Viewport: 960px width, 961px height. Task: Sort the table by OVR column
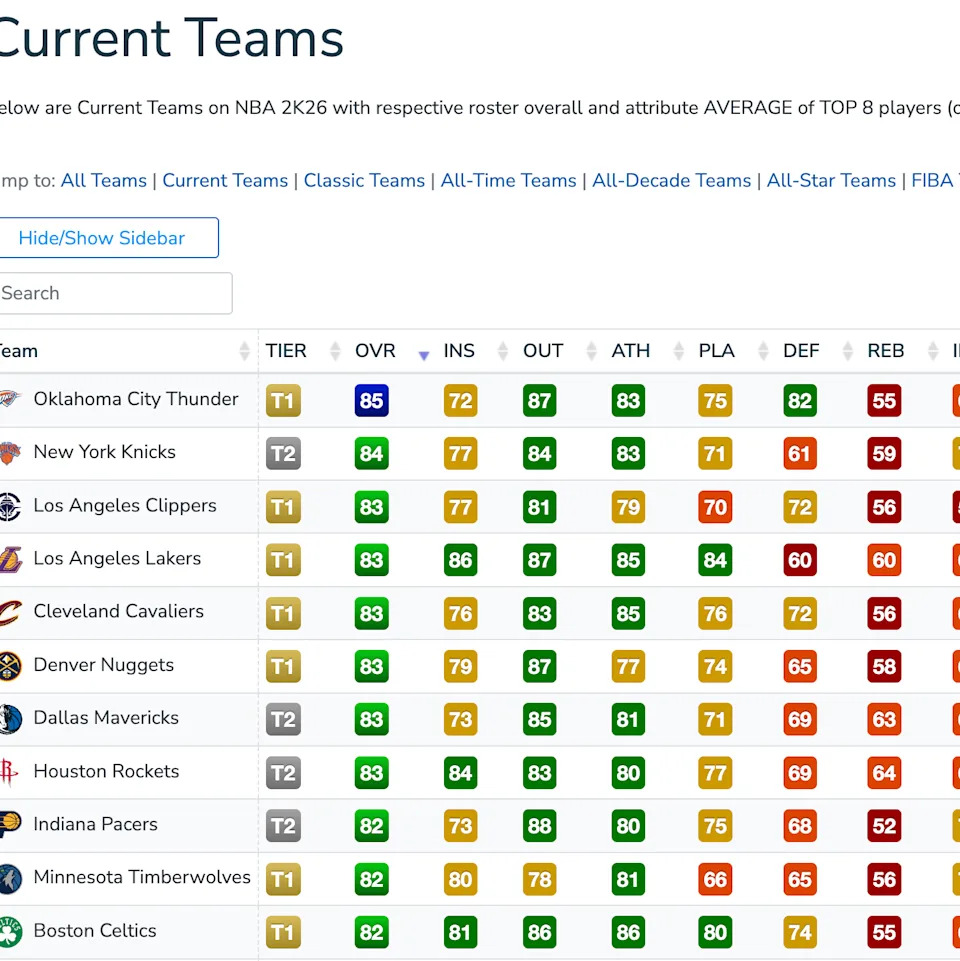pos(376,351)
